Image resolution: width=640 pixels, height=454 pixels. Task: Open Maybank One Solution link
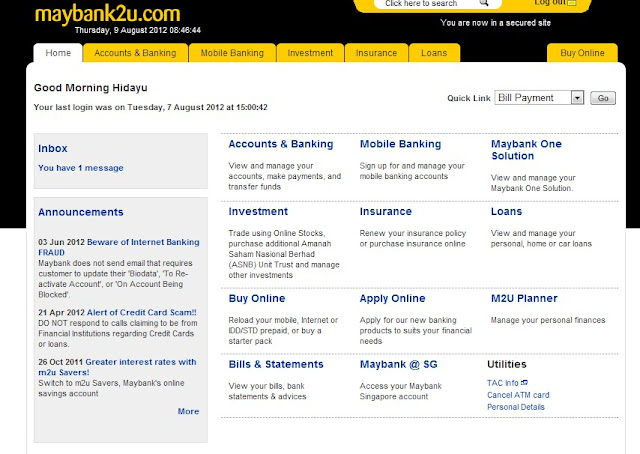[x=527, y=150]
